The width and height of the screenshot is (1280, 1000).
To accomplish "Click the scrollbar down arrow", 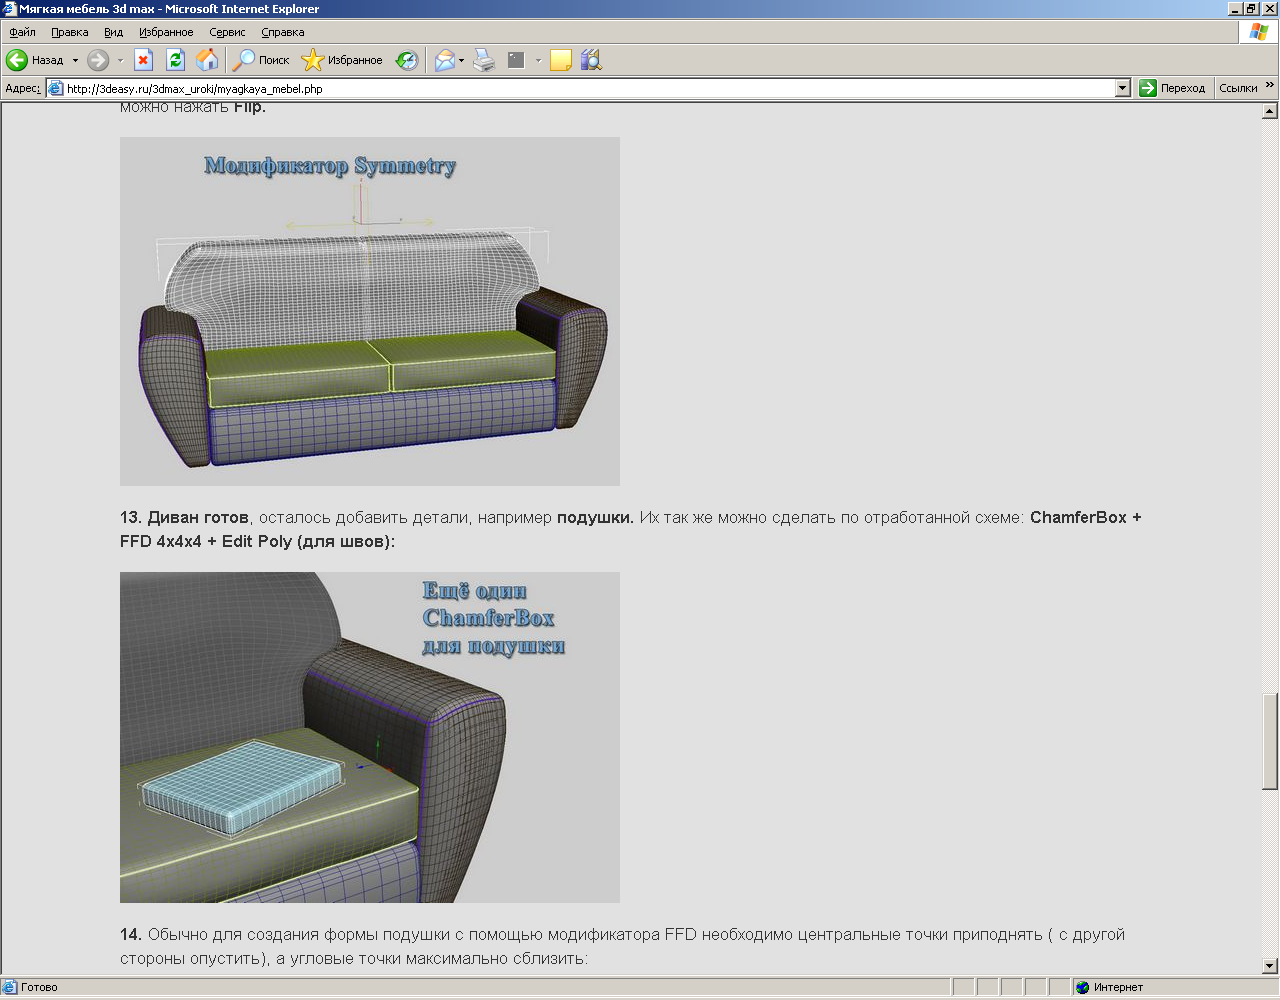I will 1270,966.
